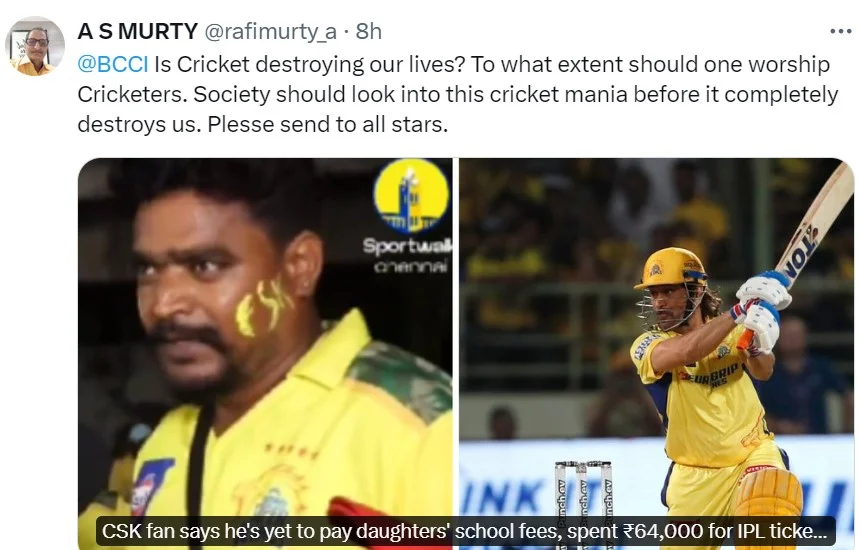The image size is (861, 550).
Task: Click the batsman's white batting gloves
Action: [x=763, y=307]
